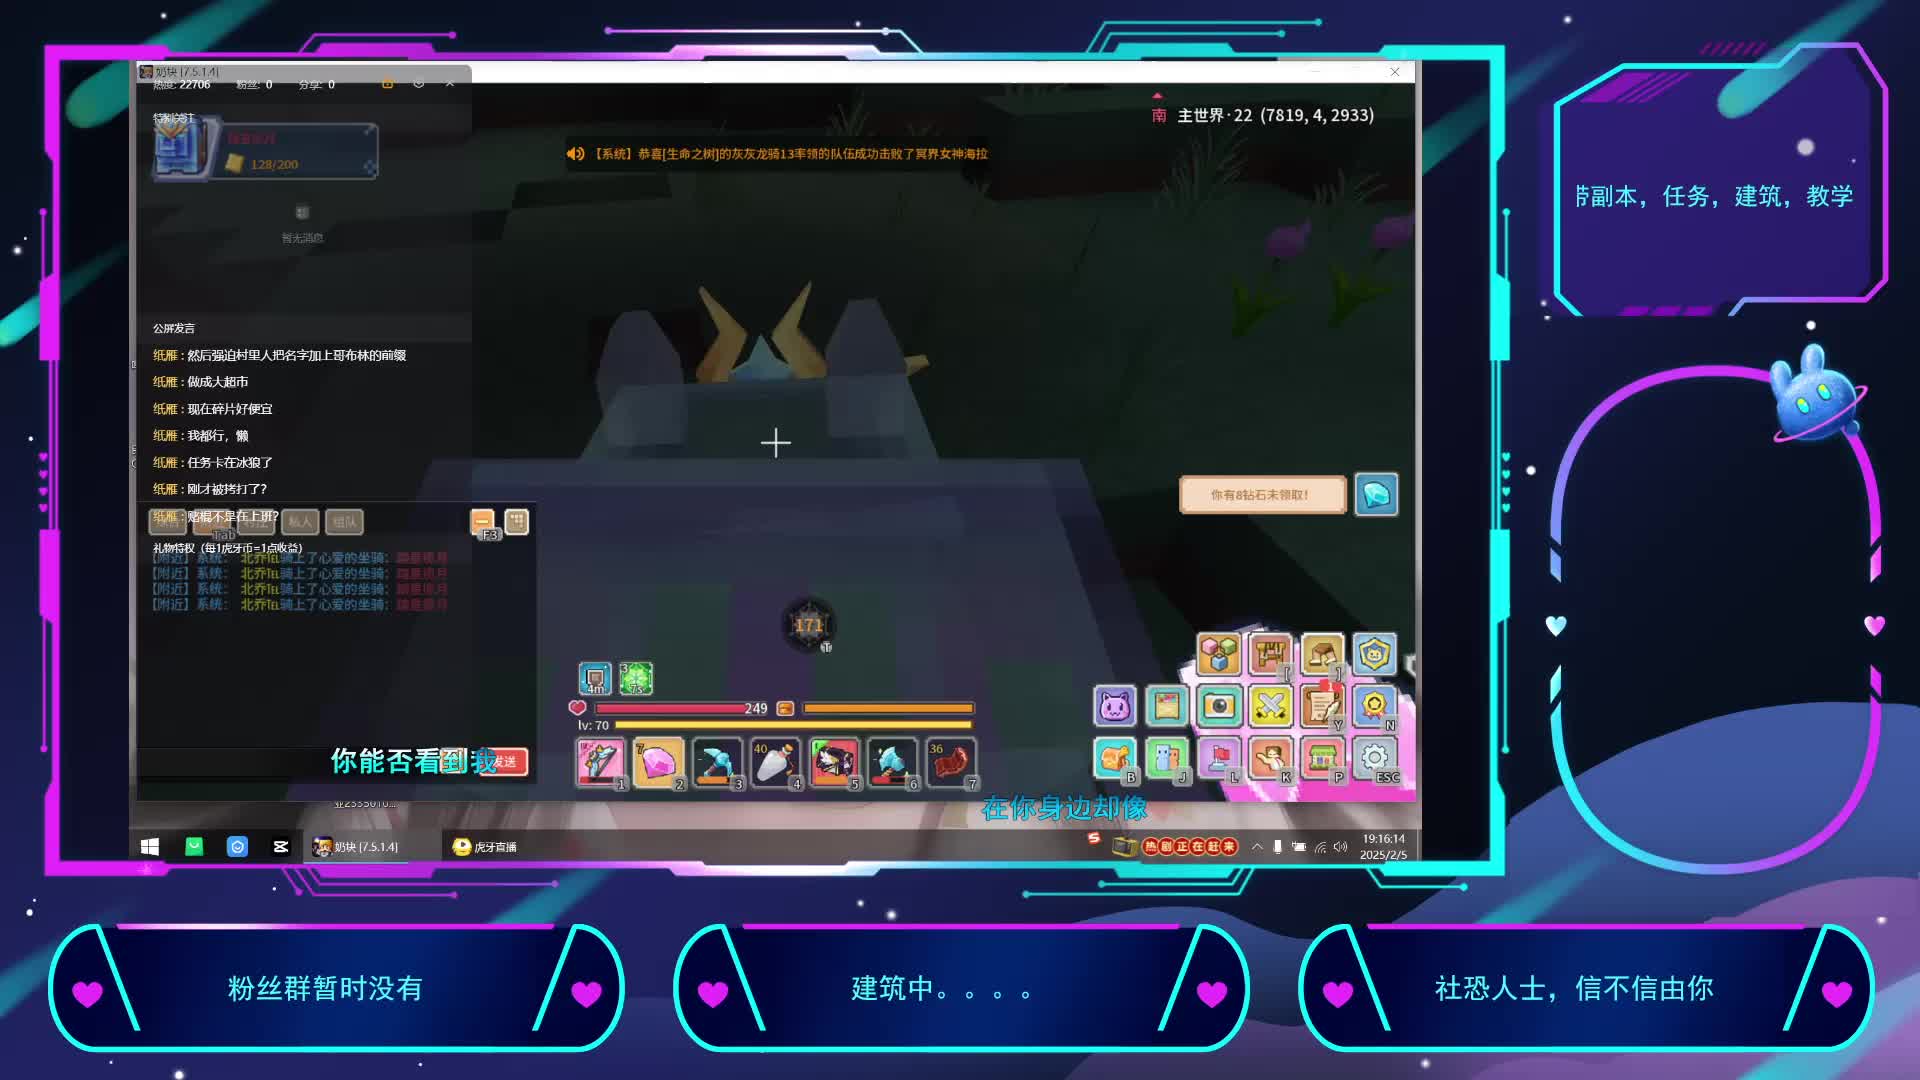The image size is (1920, 1080).
Task: Click the red health bar
Action: [670, 709]
